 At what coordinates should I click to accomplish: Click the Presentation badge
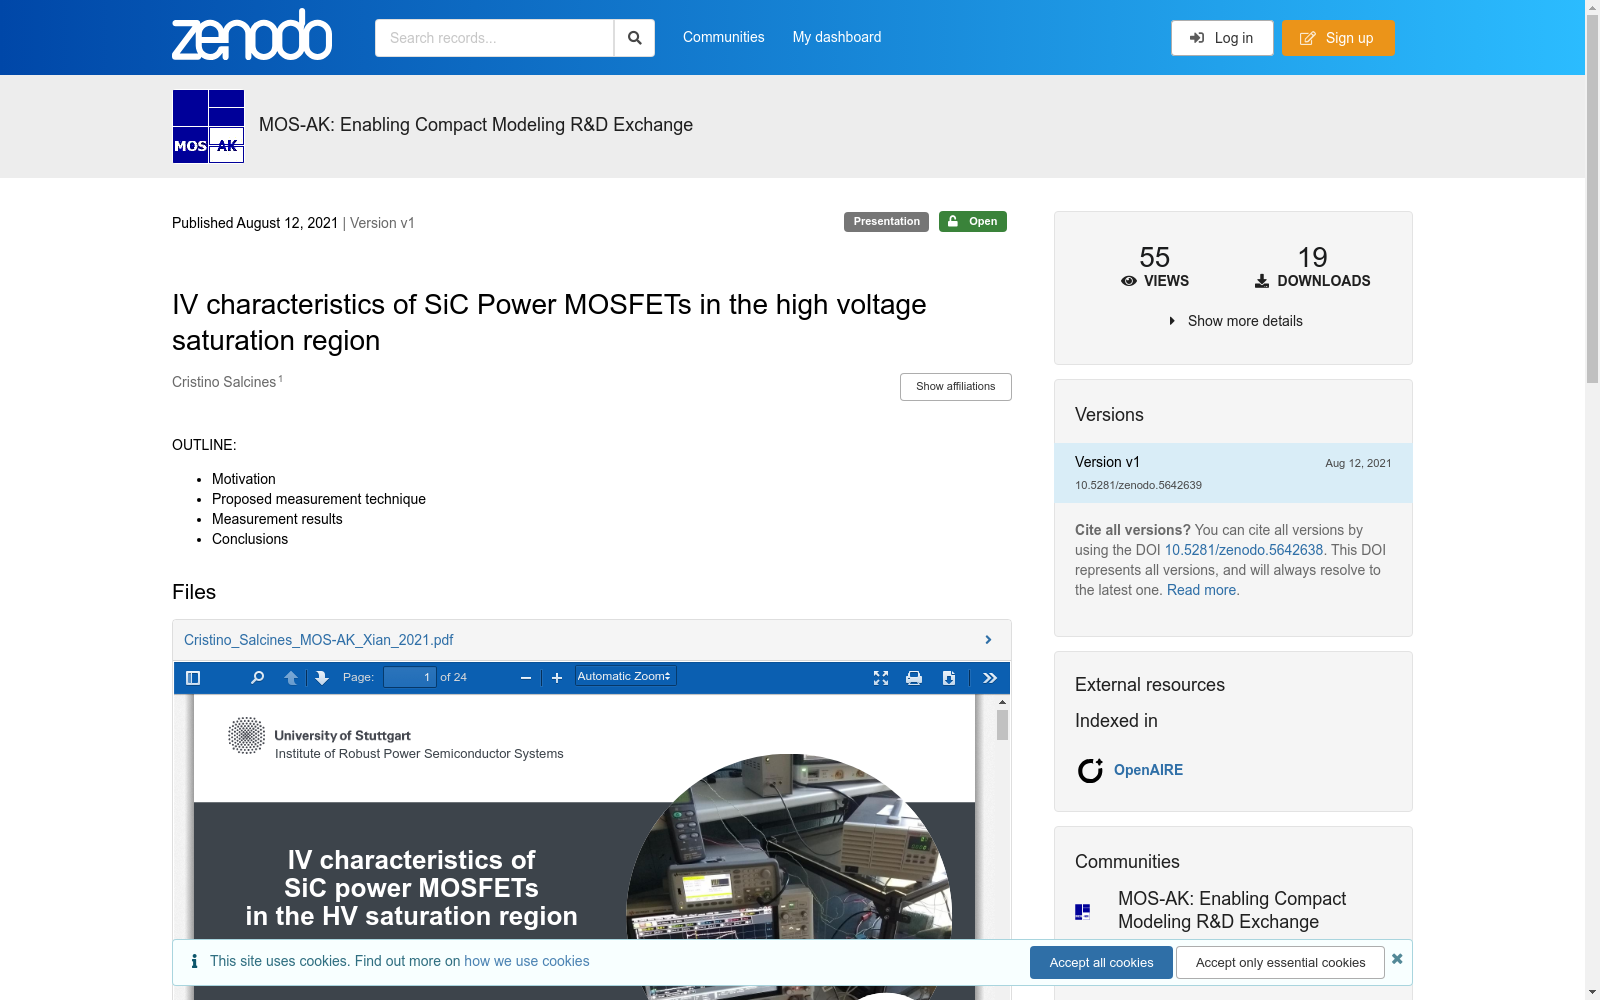(886, 222)
